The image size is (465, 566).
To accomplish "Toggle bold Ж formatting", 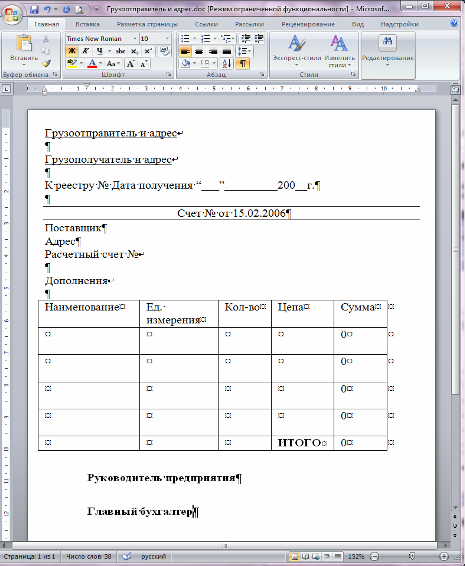I will point(72,51).
